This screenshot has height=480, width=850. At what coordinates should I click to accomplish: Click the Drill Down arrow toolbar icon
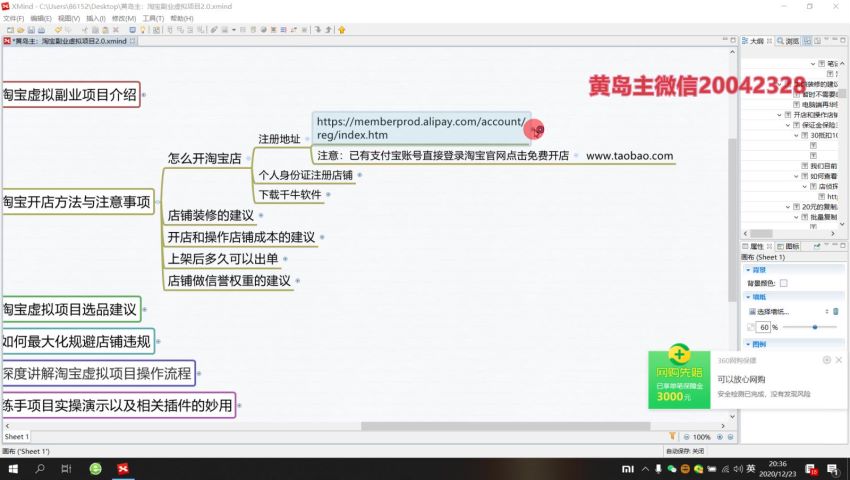(317, 30)
